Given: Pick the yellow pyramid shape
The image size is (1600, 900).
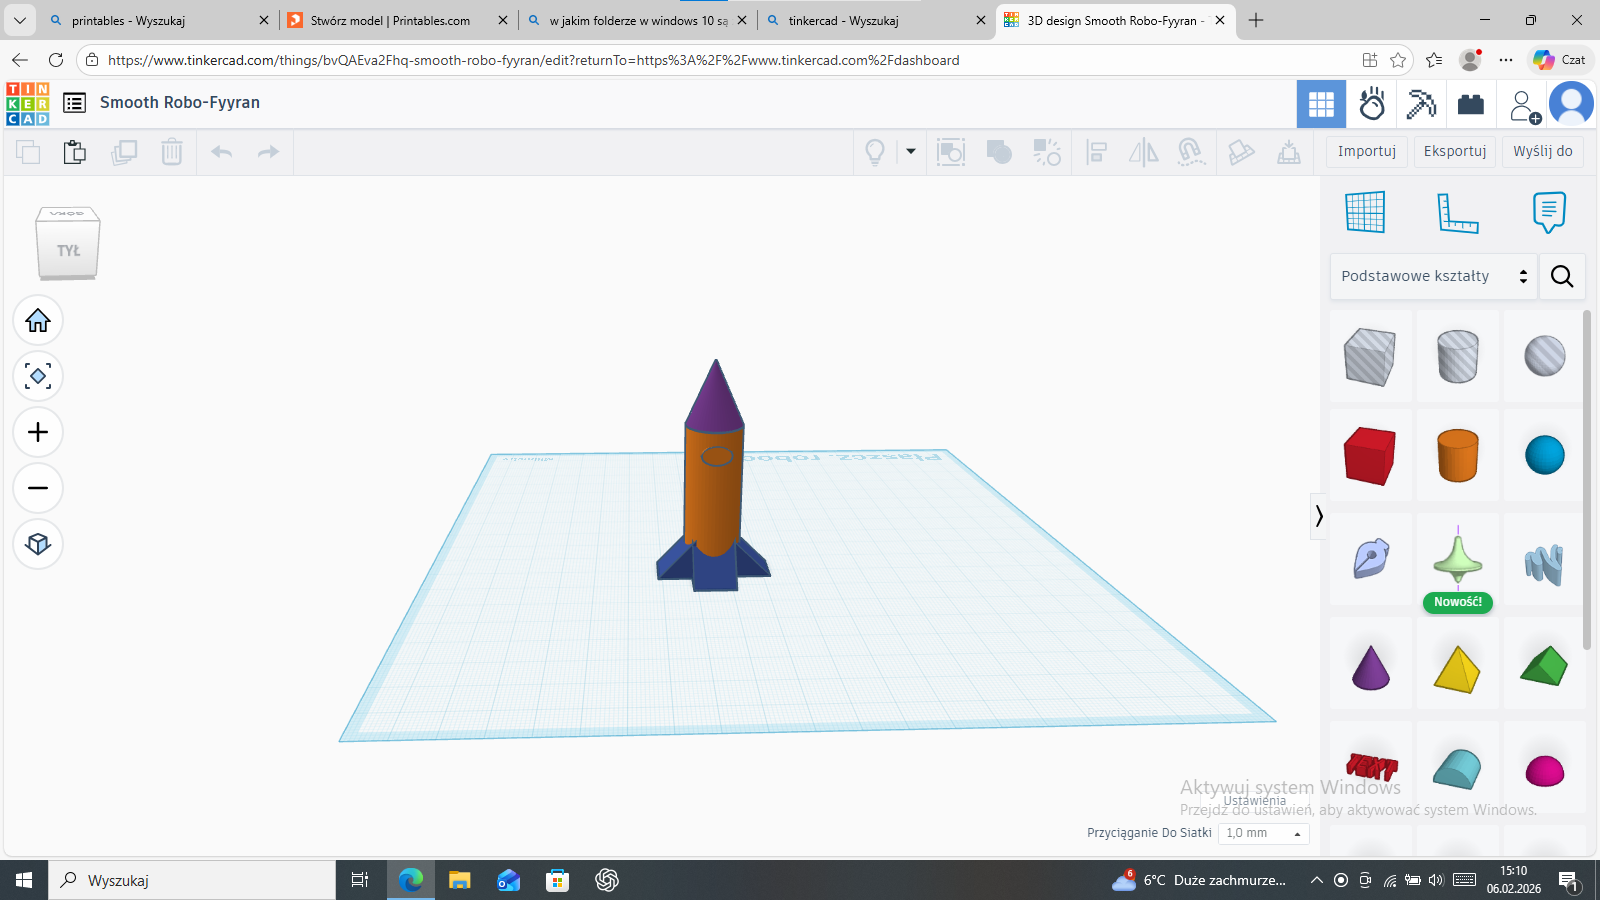Looking at the screenshot, I should click(1457, 669).
